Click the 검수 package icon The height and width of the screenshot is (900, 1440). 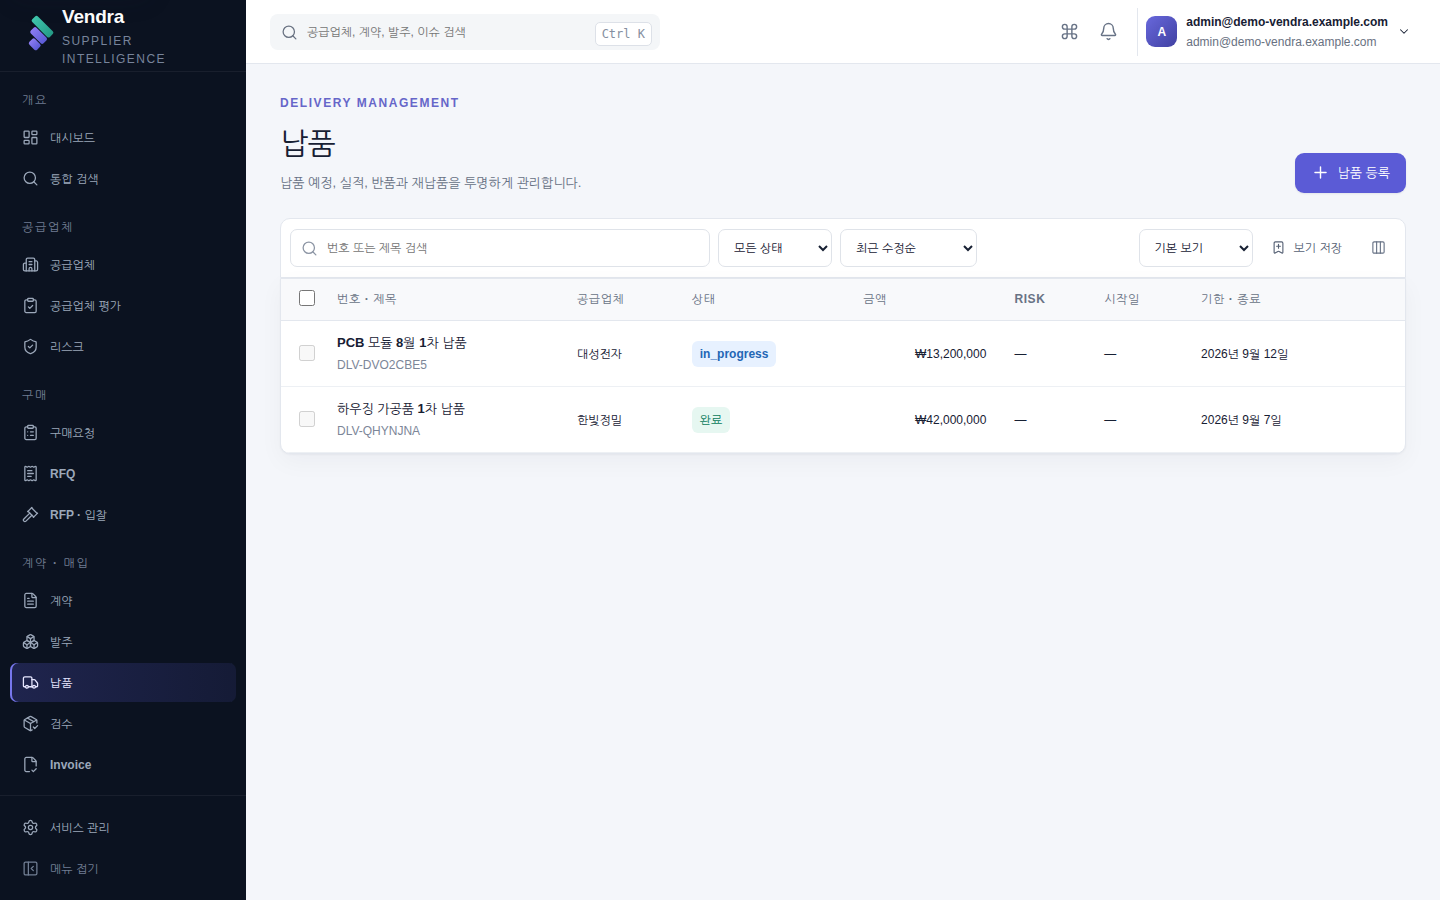coord(30,723)
